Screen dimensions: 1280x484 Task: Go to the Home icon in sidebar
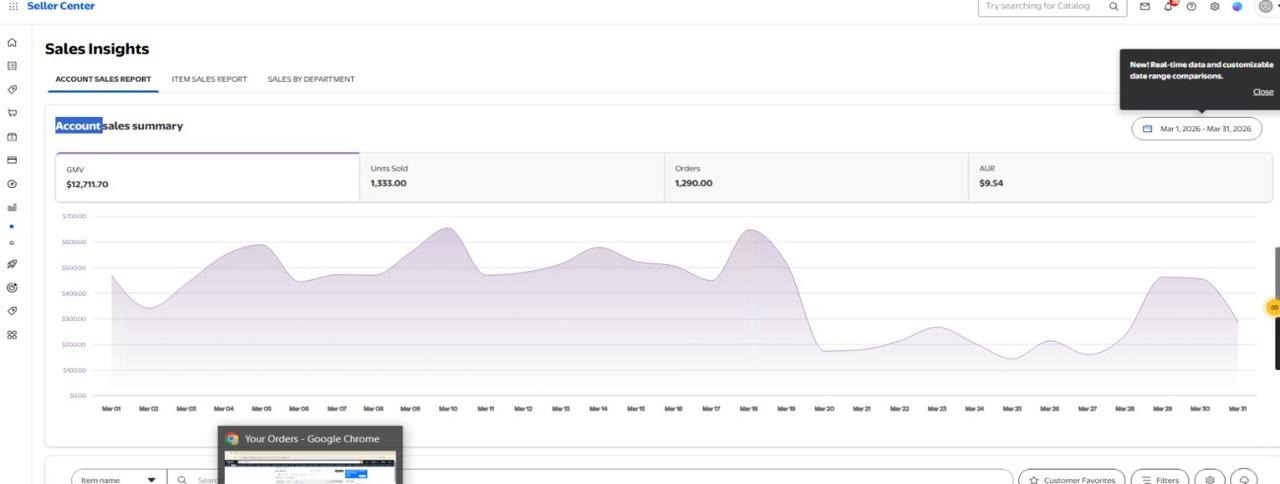(x=12, y=43)
